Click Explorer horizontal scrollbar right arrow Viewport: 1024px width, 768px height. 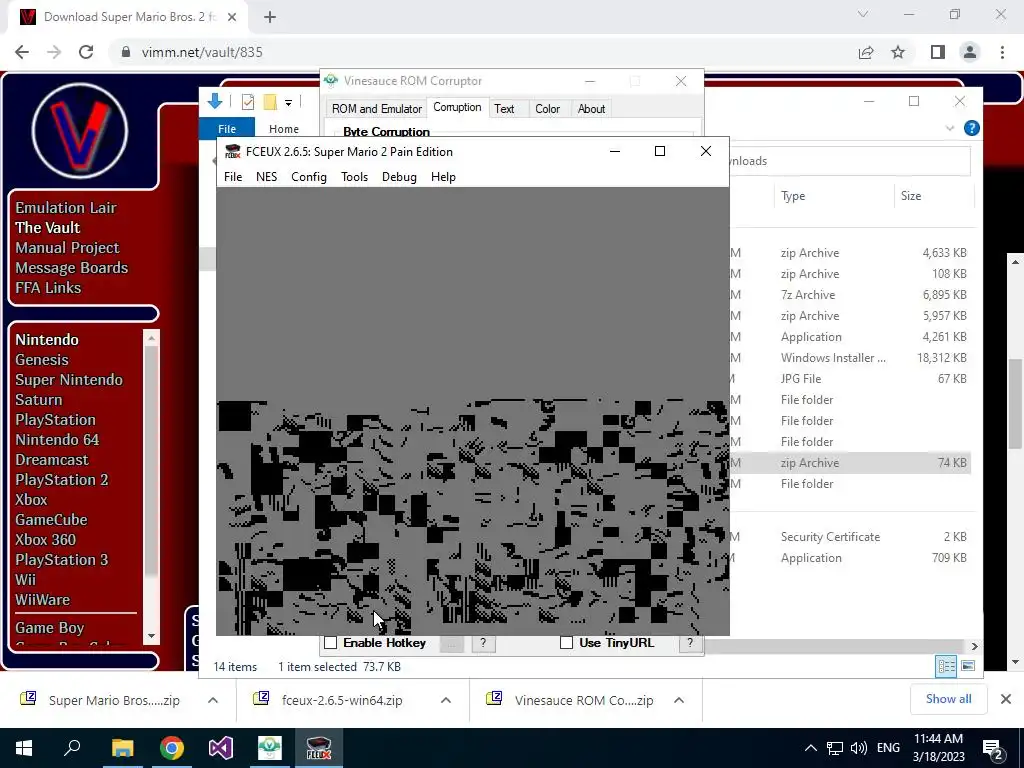[x=974, y=647]
